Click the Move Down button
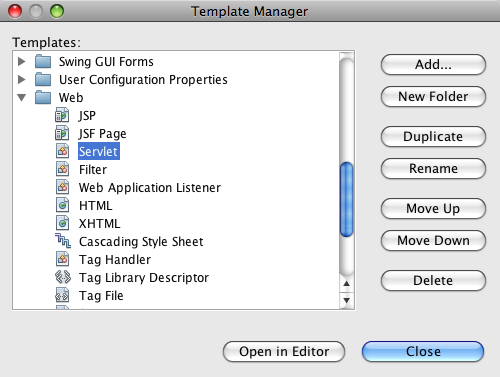This screenshot has height=377, width=500. pos(433,241)
